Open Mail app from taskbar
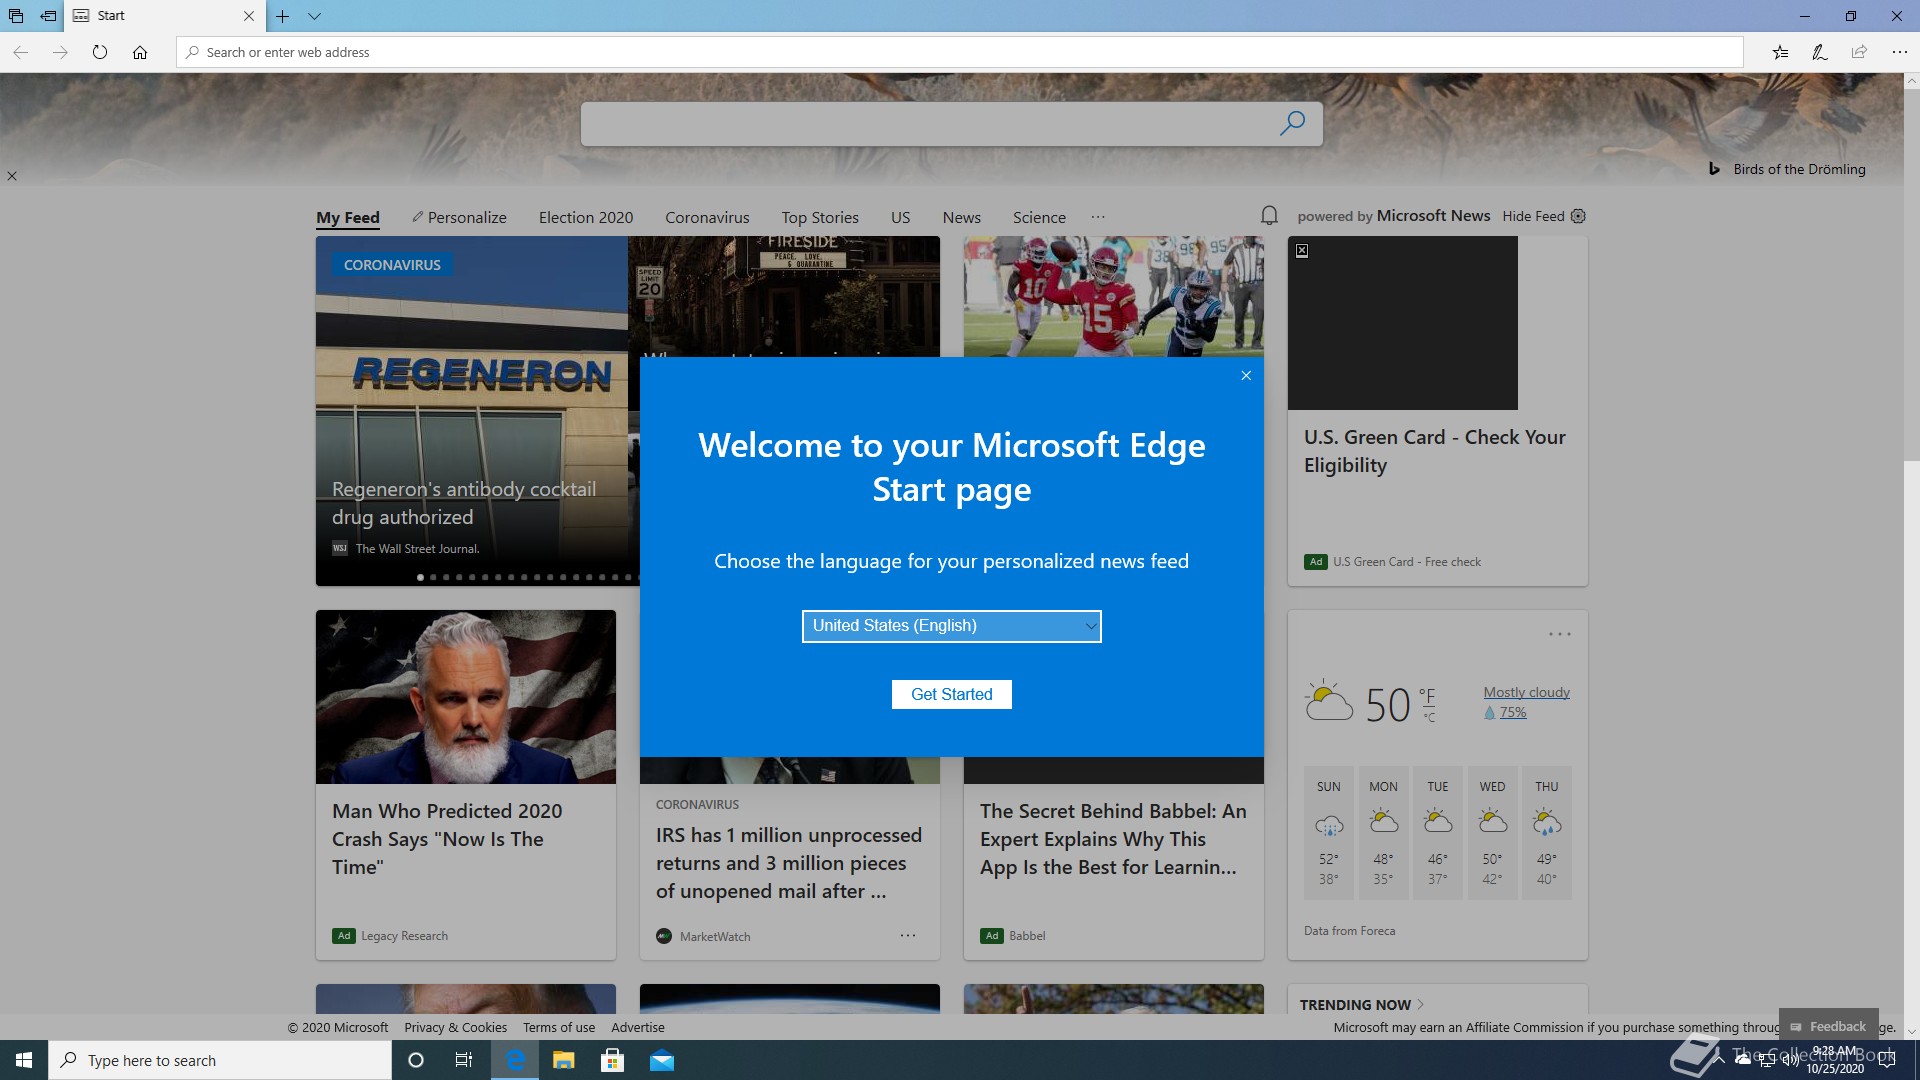Viewport: 1920px width, 1080px height. [662, 1060]
